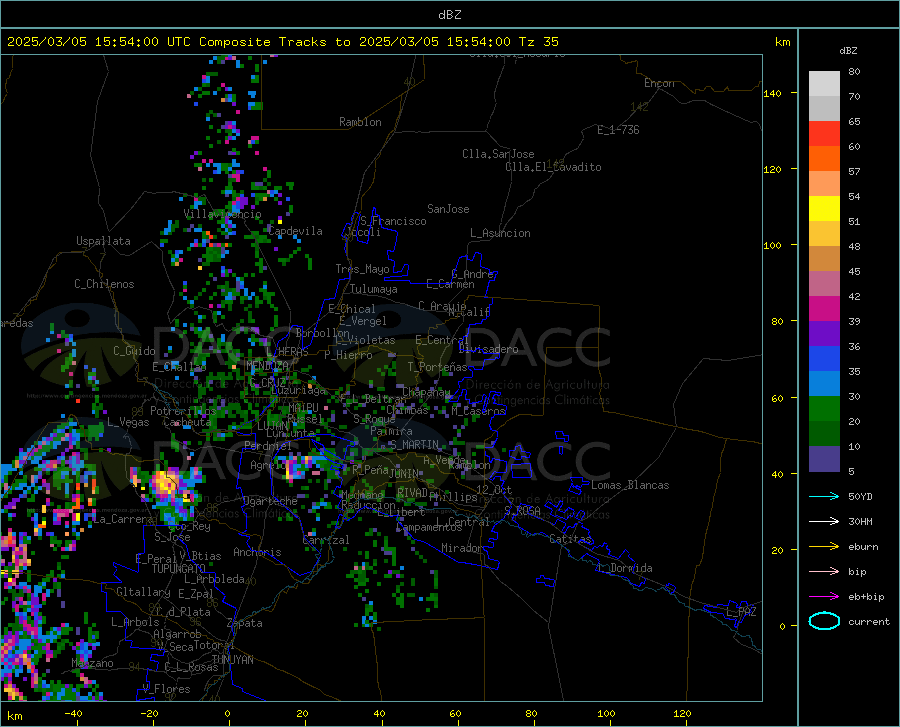Viewport: 900px width, 727px height.
Task: Click the Perdriel map label
Action: point(267,446)
